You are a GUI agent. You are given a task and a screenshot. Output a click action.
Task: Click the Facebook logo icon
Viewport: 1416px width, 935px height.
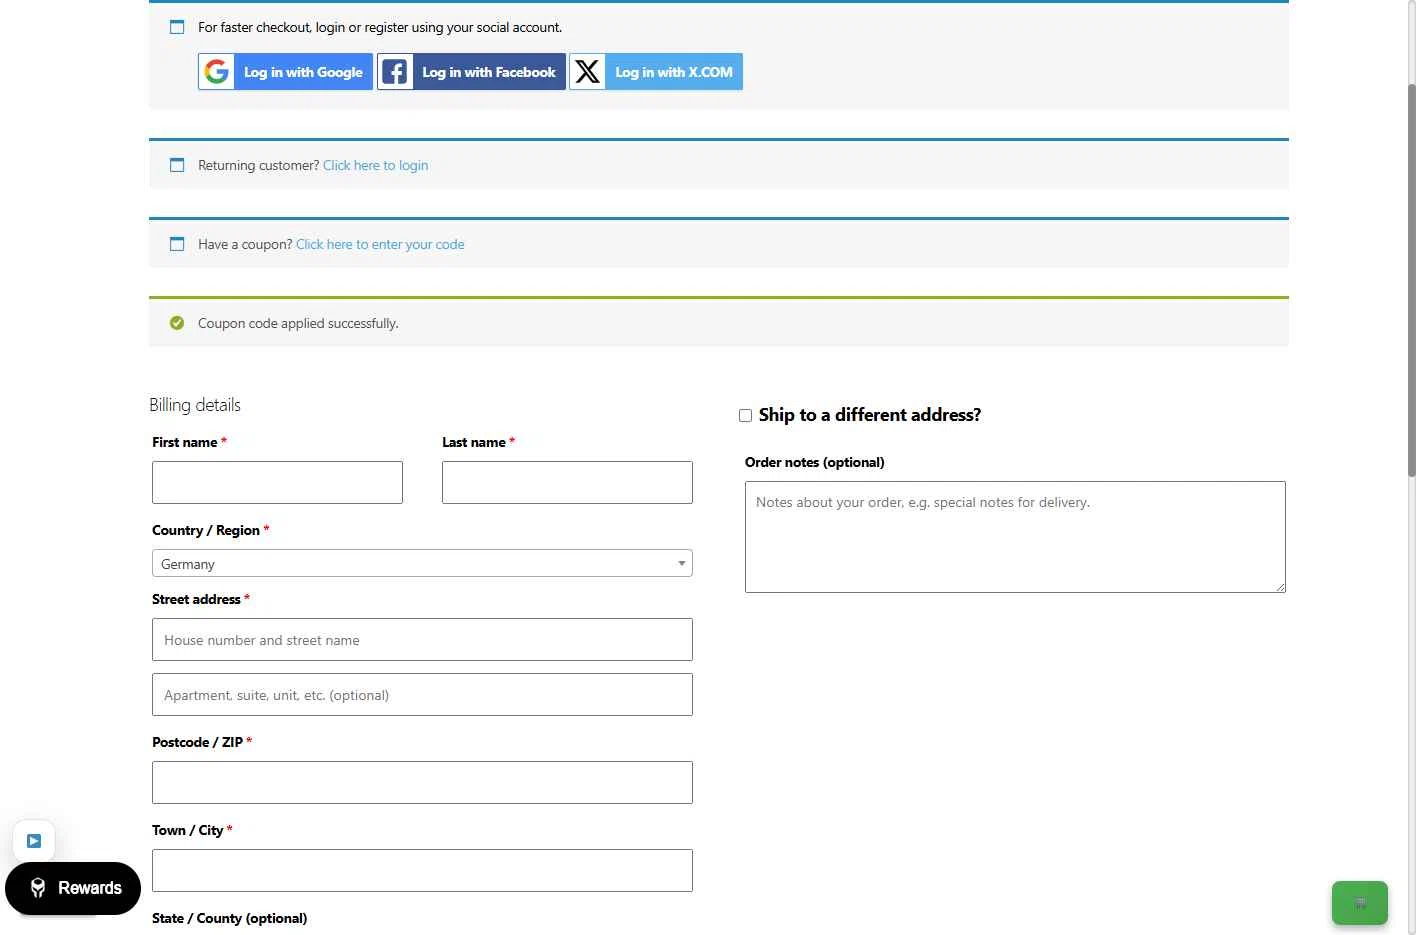pyautogui.click(x=396, y=72)
